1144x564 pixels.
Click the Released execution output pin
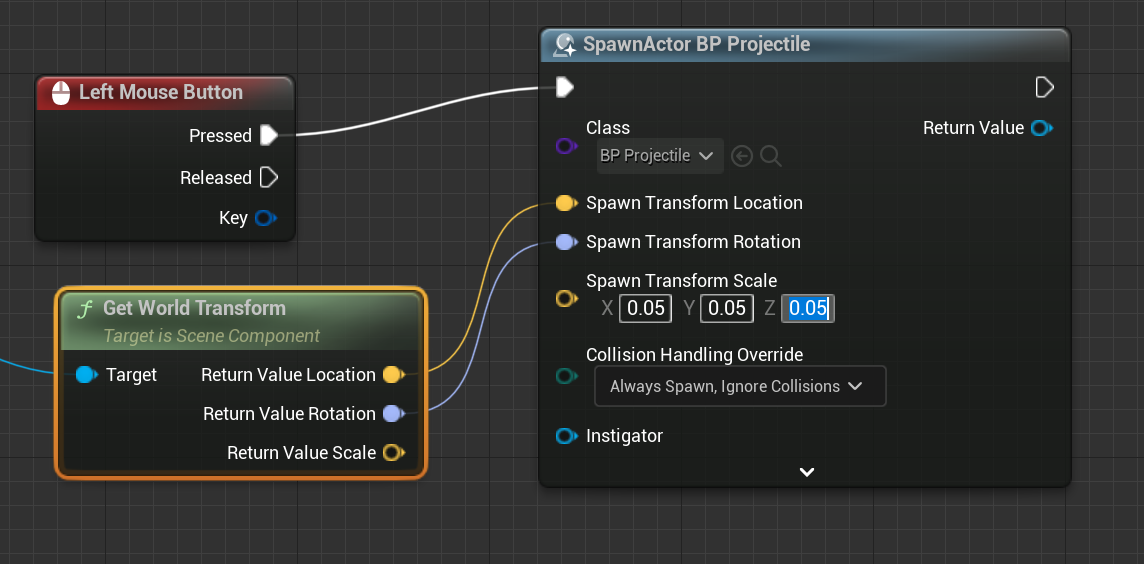tap(268, 178)
